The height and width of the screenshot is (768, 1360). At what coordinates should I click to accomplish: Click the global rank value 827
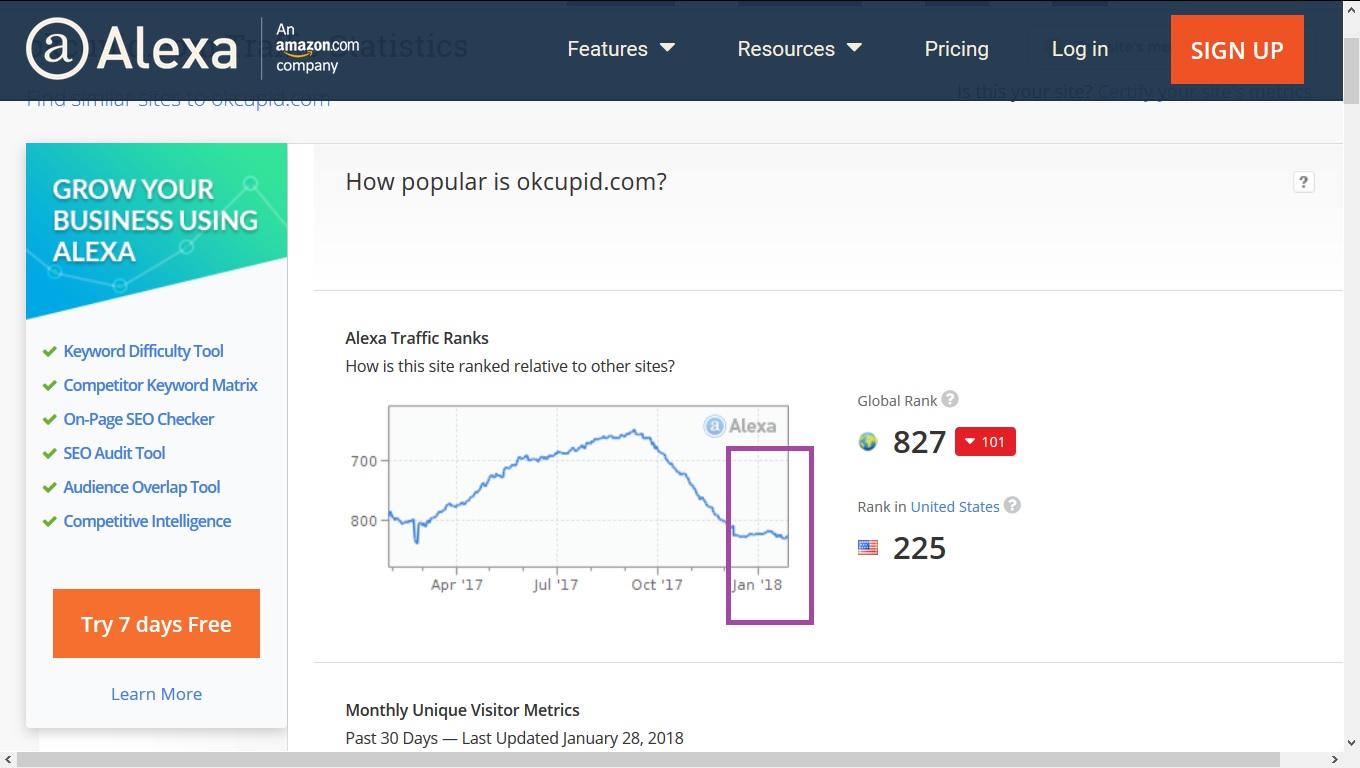click(x=919, y=442)
